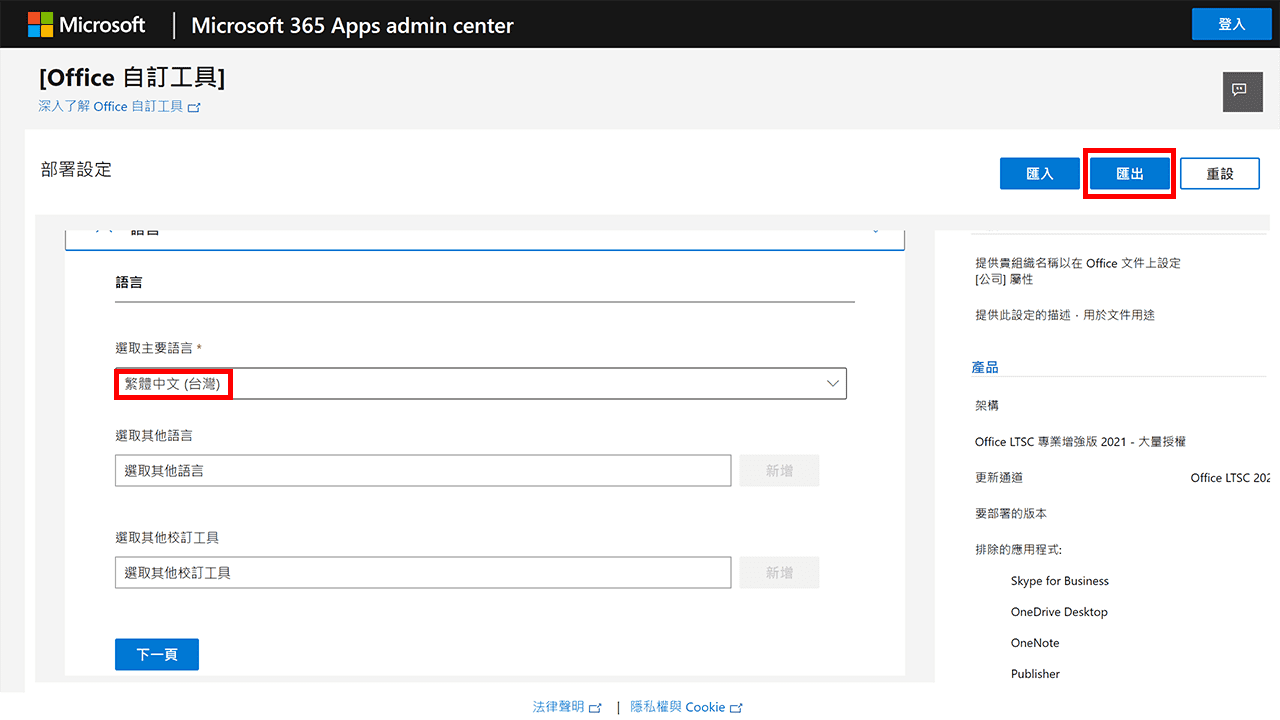Click external link icon next to 隱私權與 Cookie
The height and width of the screenshot is (720, 1280).
tap(737, 708)
